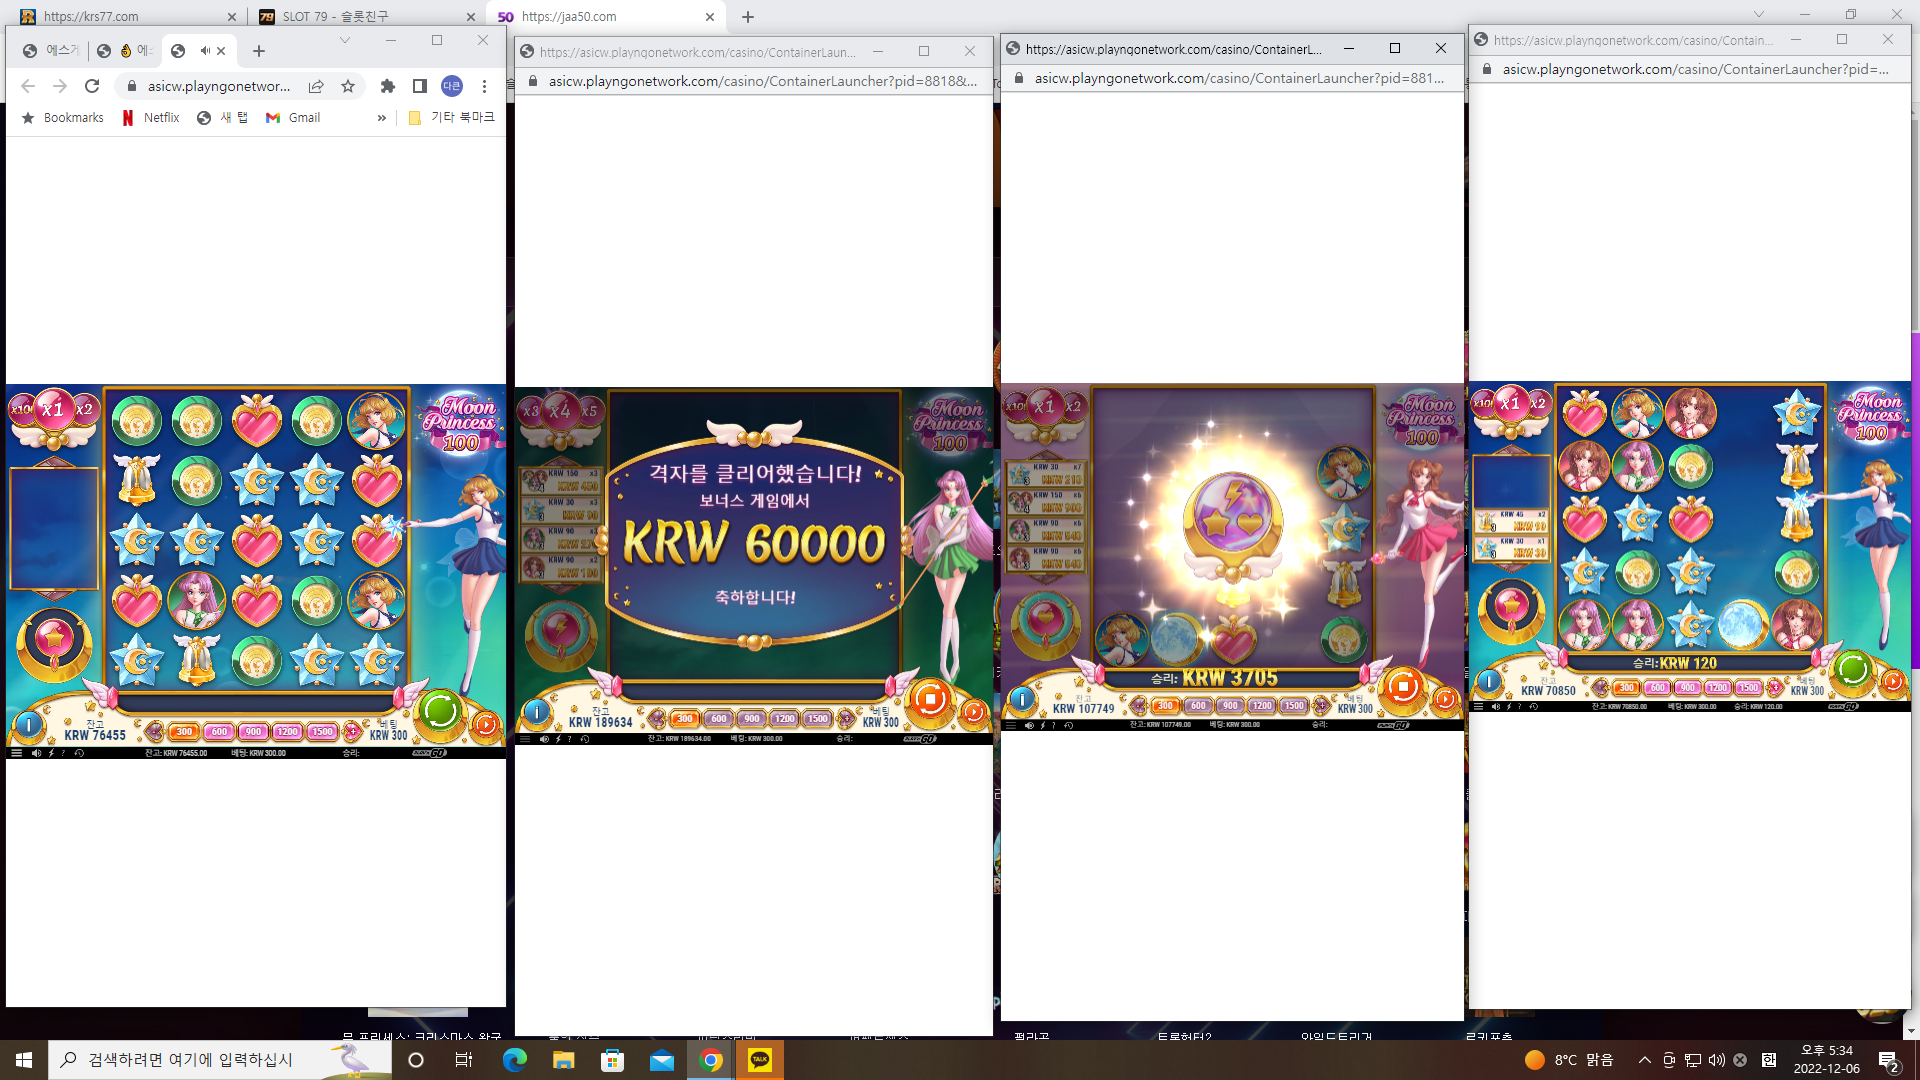Open Windows notification center

click(x=1888, y=1060)
